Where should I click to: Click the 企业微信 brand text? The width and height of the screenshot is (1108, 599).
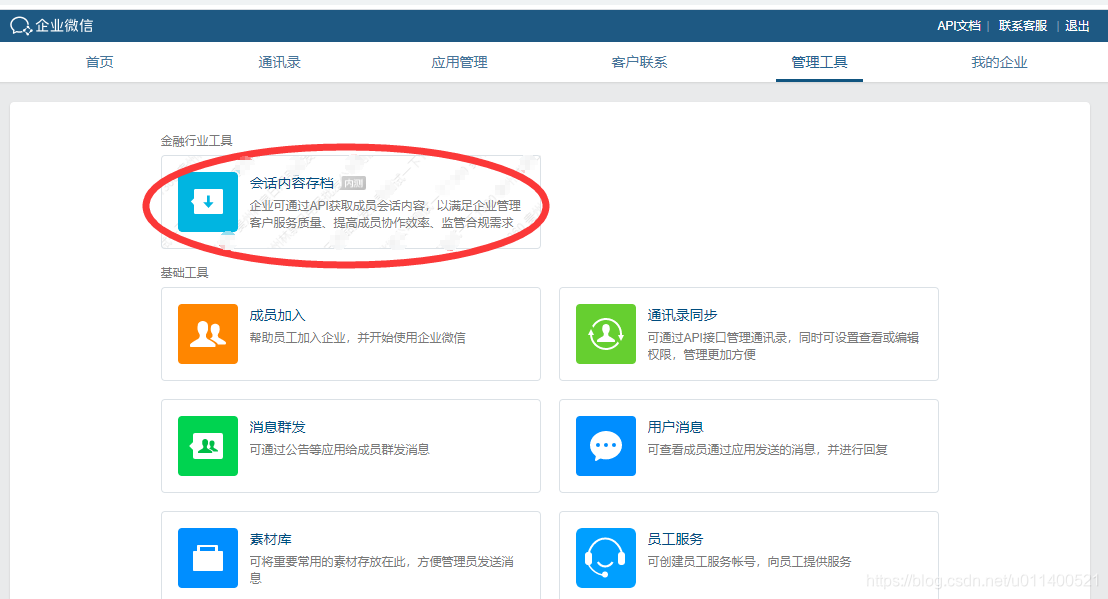coord(64,26)
